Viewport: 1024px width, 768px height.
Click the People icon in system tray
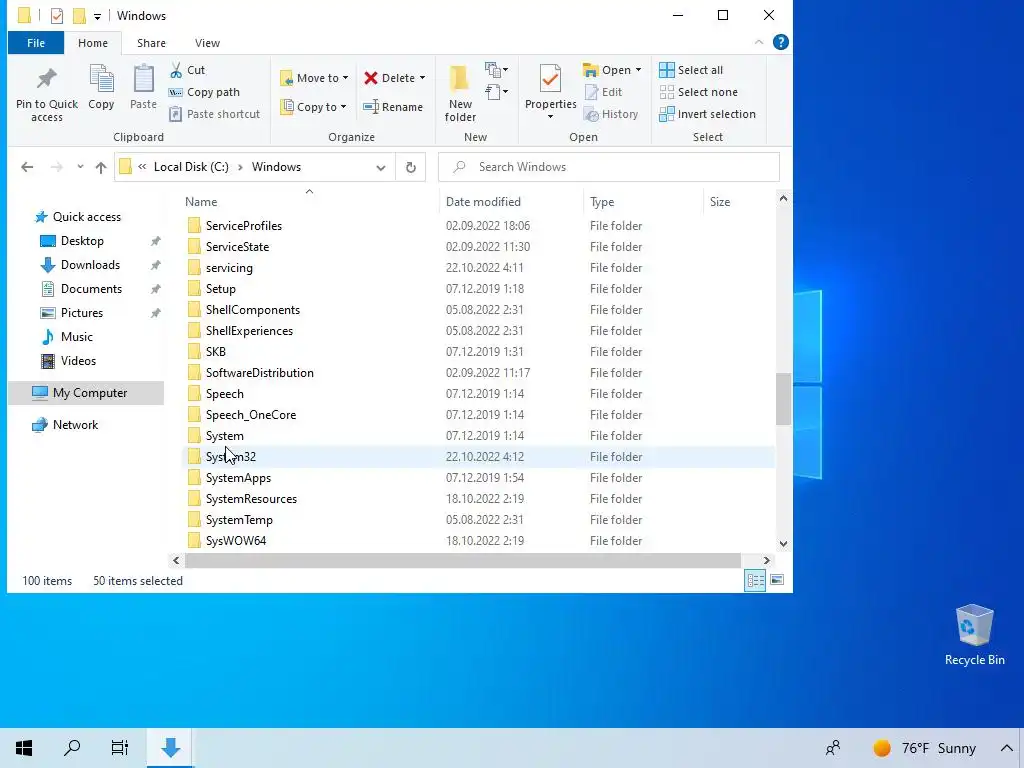tap(833, 748)
